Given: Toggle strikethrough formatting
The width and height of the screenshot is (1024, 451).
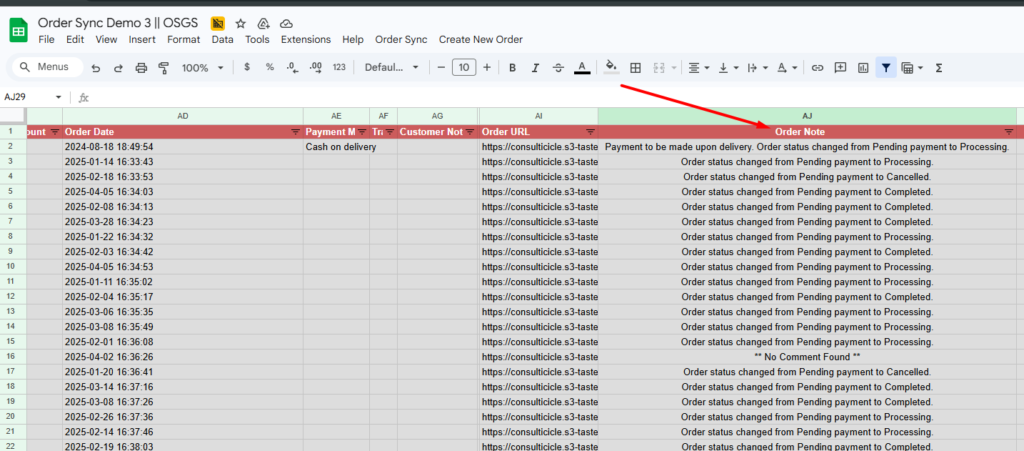Looking at the screenshot, I should coord(558,67).
